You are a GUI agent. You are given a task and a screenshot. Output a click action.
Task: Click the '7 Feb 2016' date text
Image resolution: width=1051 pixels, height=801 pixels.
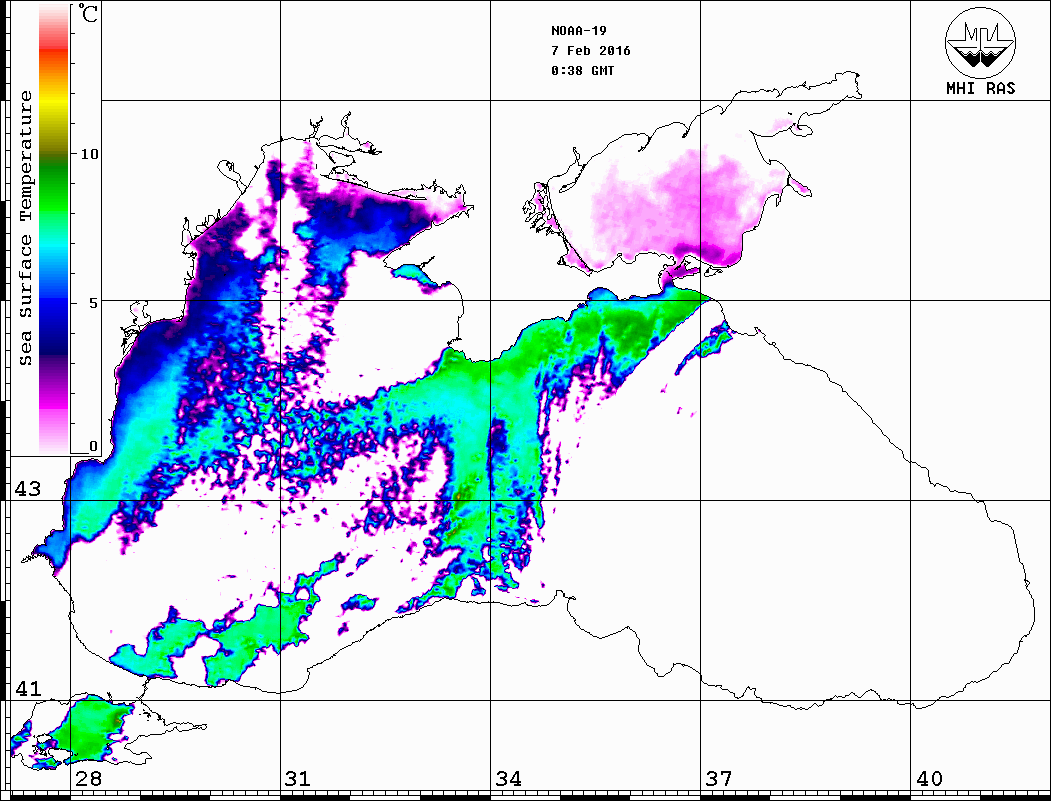591,51
